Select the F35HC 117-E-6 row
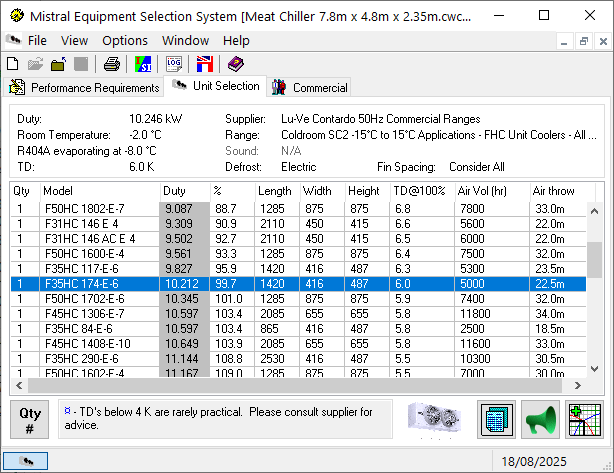614x473 pixels. pyautogui.click(x=298, y=269)
